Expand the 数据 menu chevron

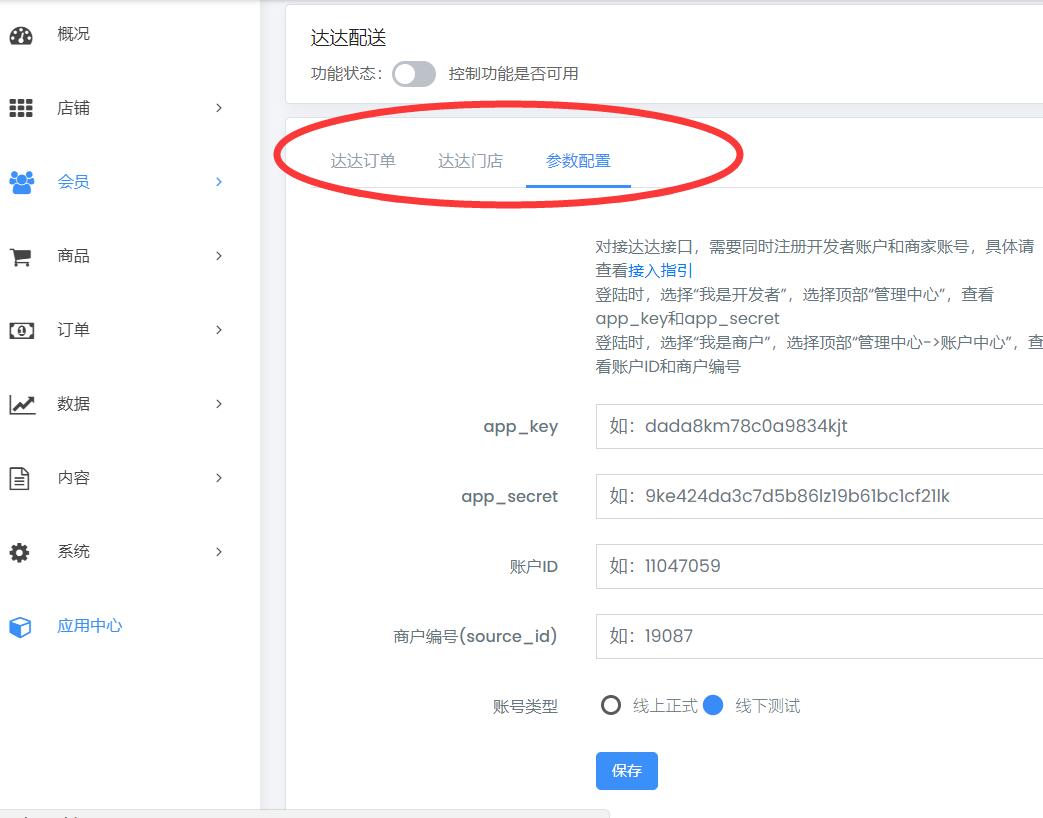[x=219, y=404]
